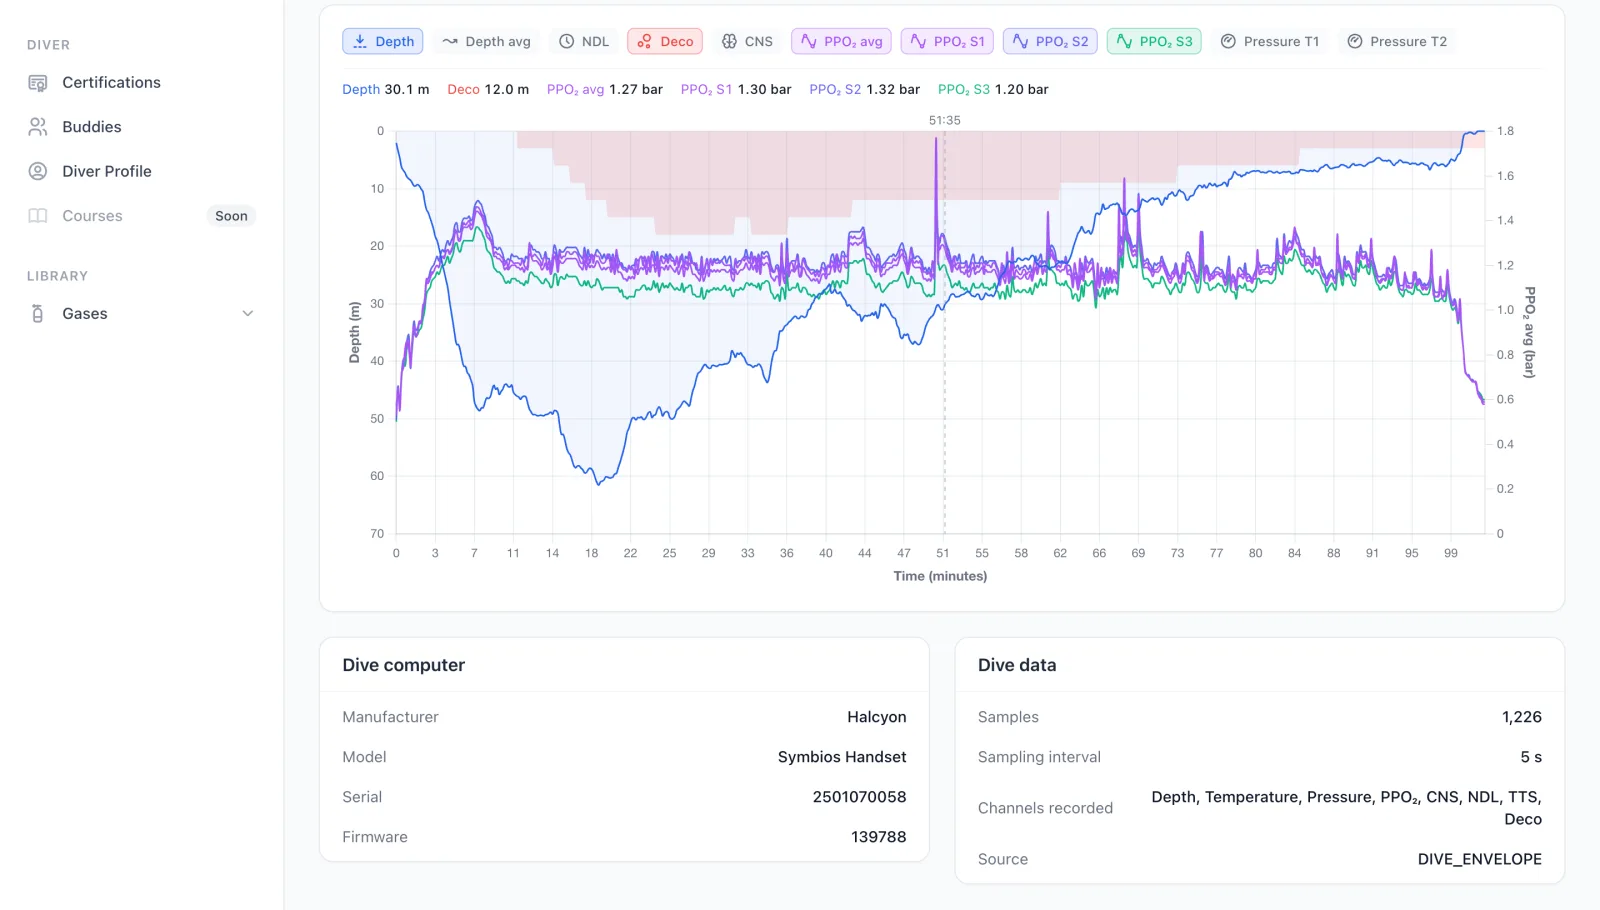Enable the NDL series chip
The height and width of the screenshot is (910, 1600).
[x=584, y=41]
